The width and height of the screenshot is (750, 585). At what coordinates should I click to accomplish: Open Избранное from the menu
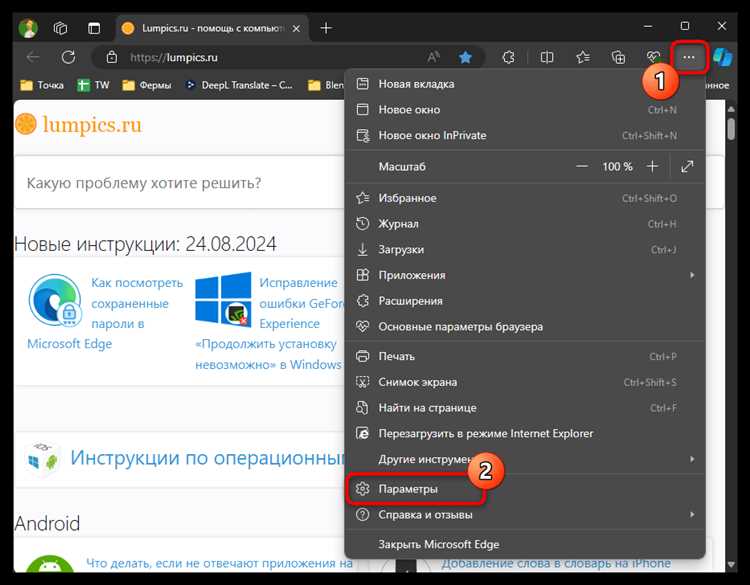click(x=525, y=198)
